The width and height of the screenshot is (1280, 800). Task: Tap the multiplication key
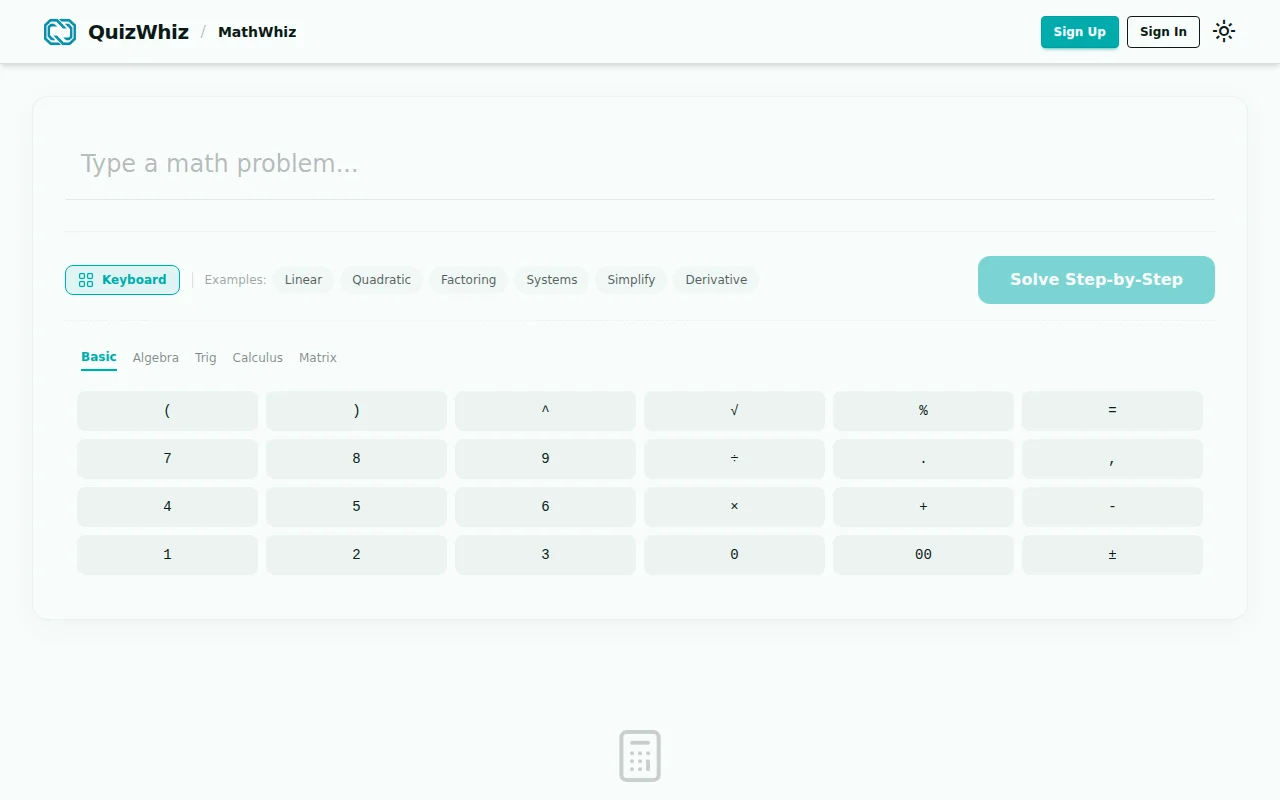(734, 507)
